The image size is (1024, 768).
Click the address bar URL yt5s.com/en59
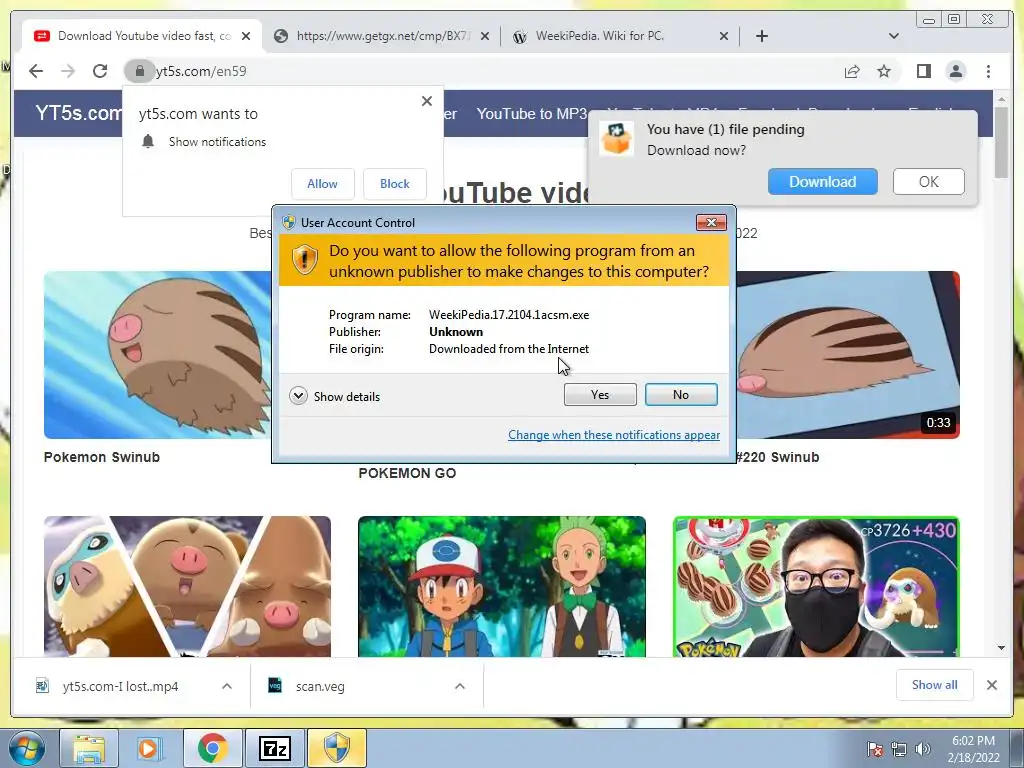pos(201,71)
